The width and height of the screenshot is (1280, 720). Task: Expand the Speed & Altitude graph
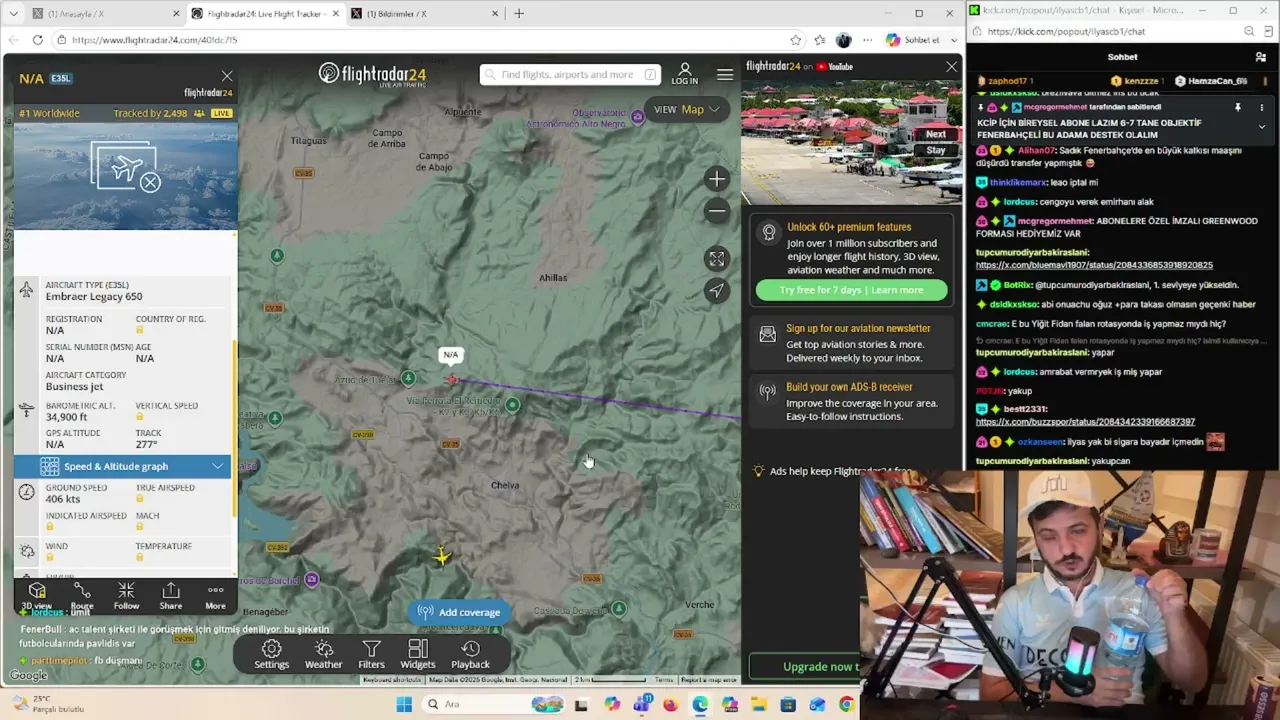tap(123, 466)
